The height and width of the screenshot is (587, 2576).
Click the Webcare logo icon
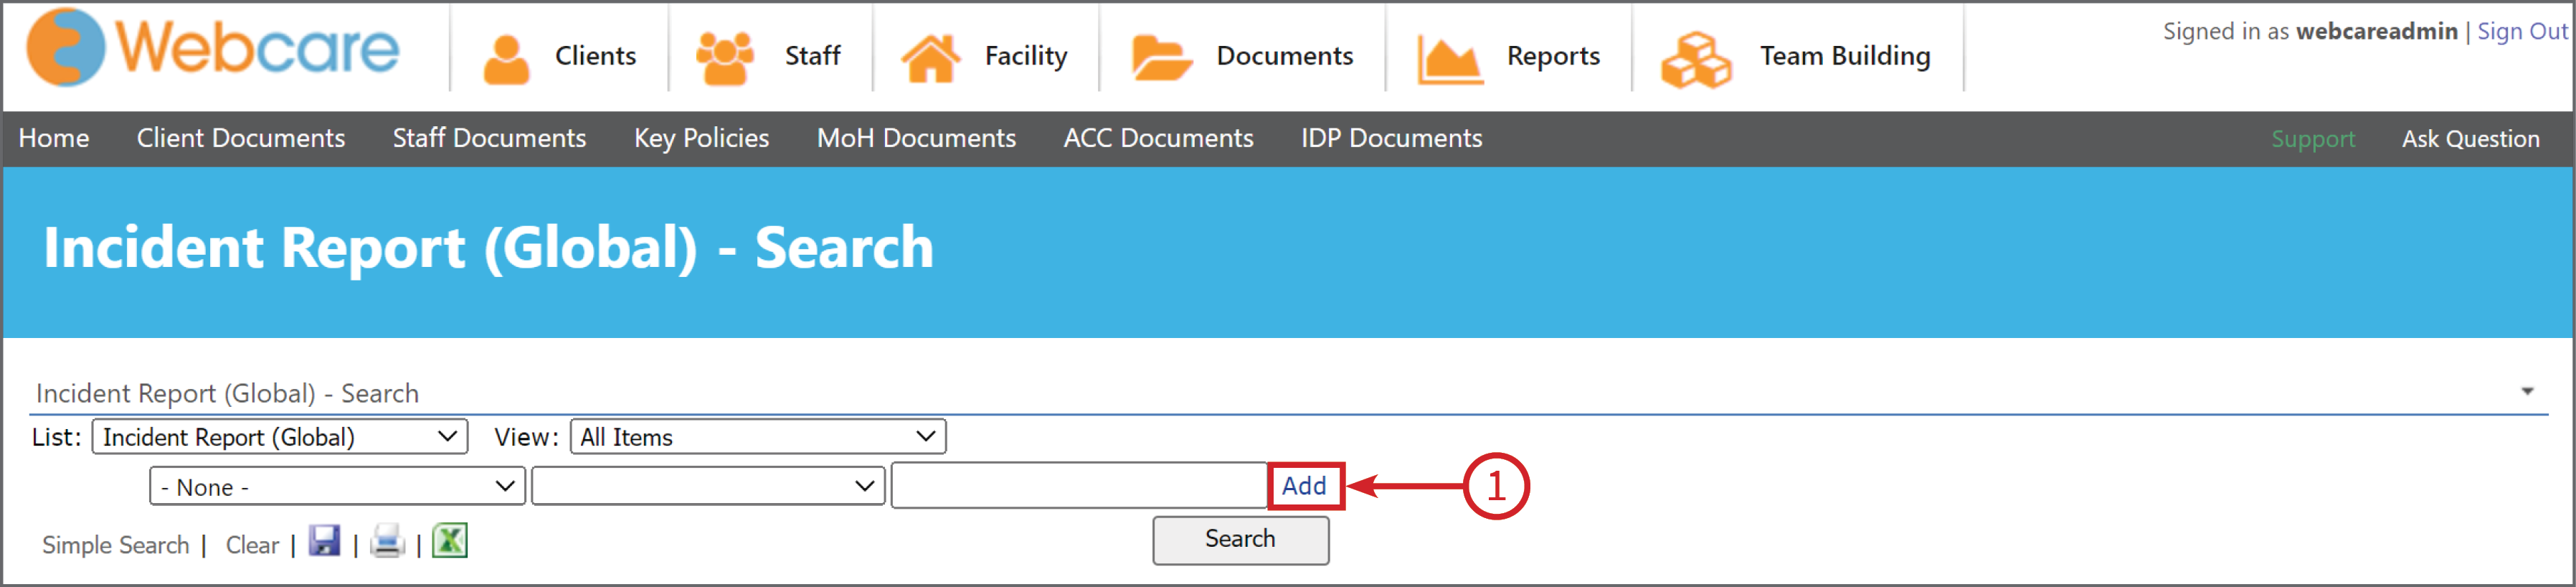click(65, 47)
